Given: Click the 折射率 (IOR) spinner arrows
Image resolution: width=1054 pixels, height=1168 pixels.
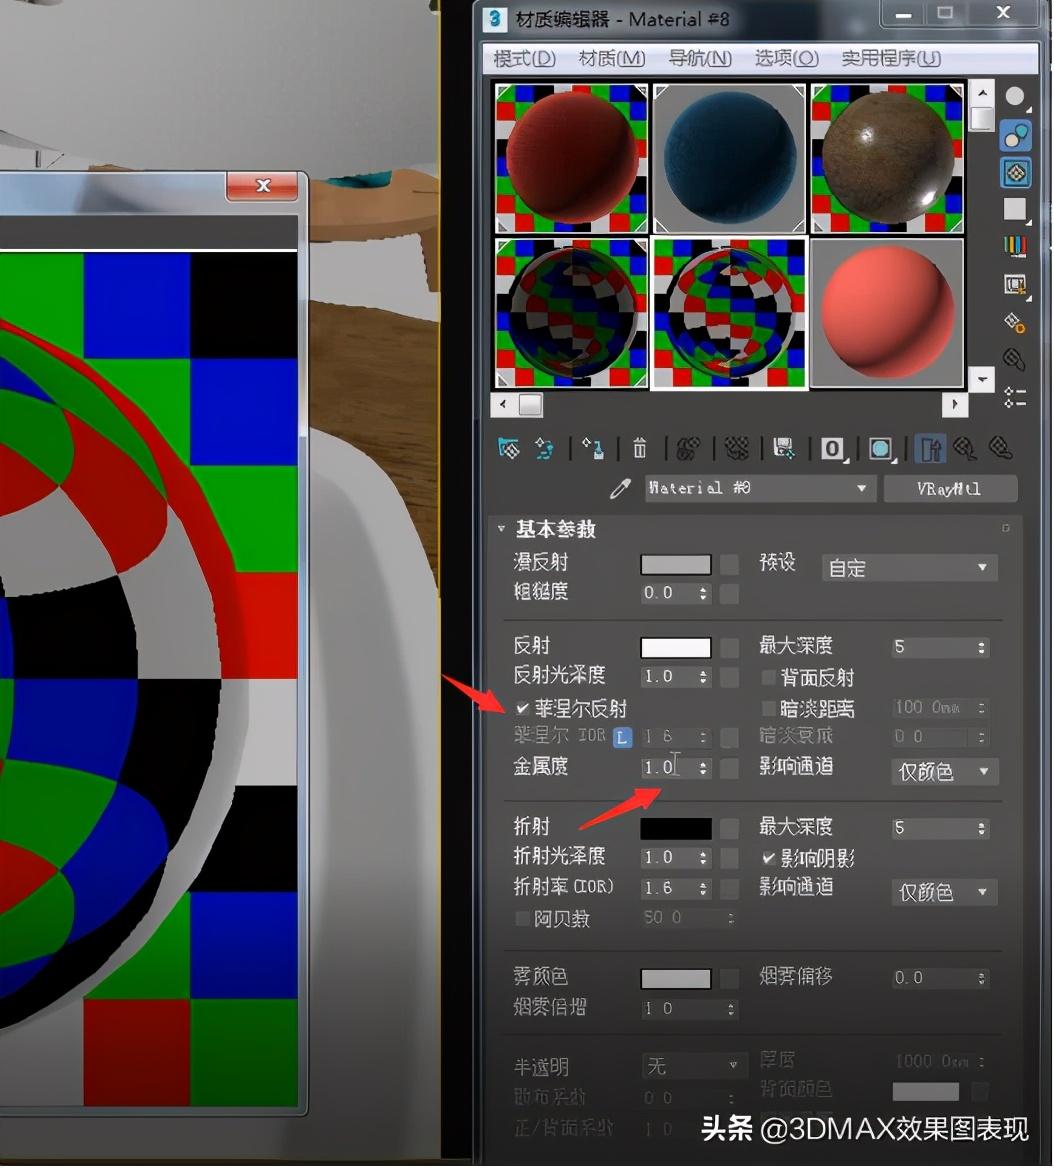Looking at the screenshot, I should tap(704, 888).
